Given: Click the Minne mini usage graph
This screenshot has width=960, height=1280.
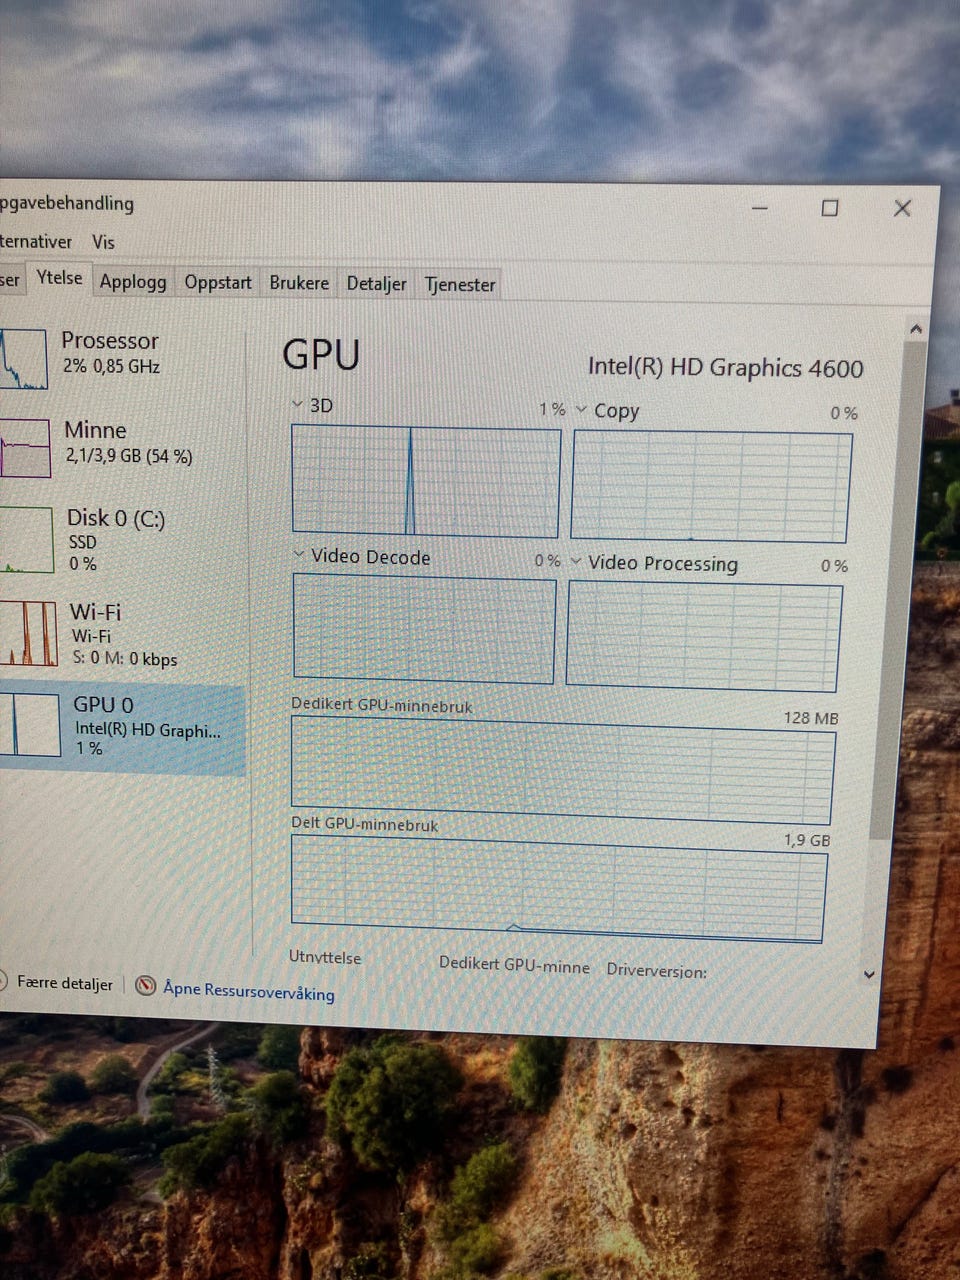Looking at the screenshot, I should coord(25,448).
